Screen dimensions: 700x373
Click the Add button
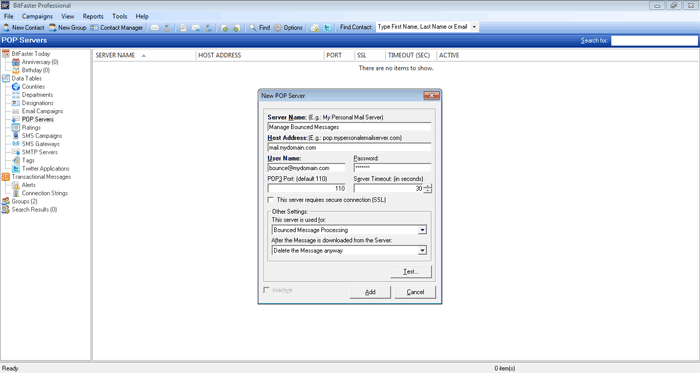pyautogui.click(x=370, y=292)
